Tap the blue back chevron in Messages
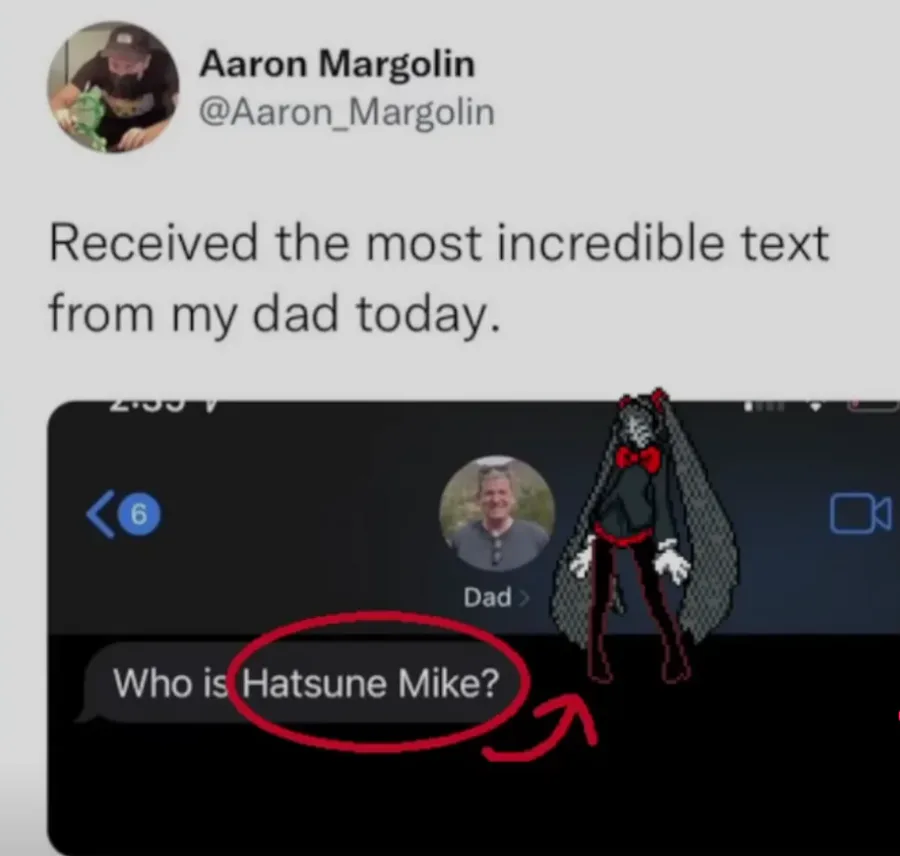 (100, 514)
